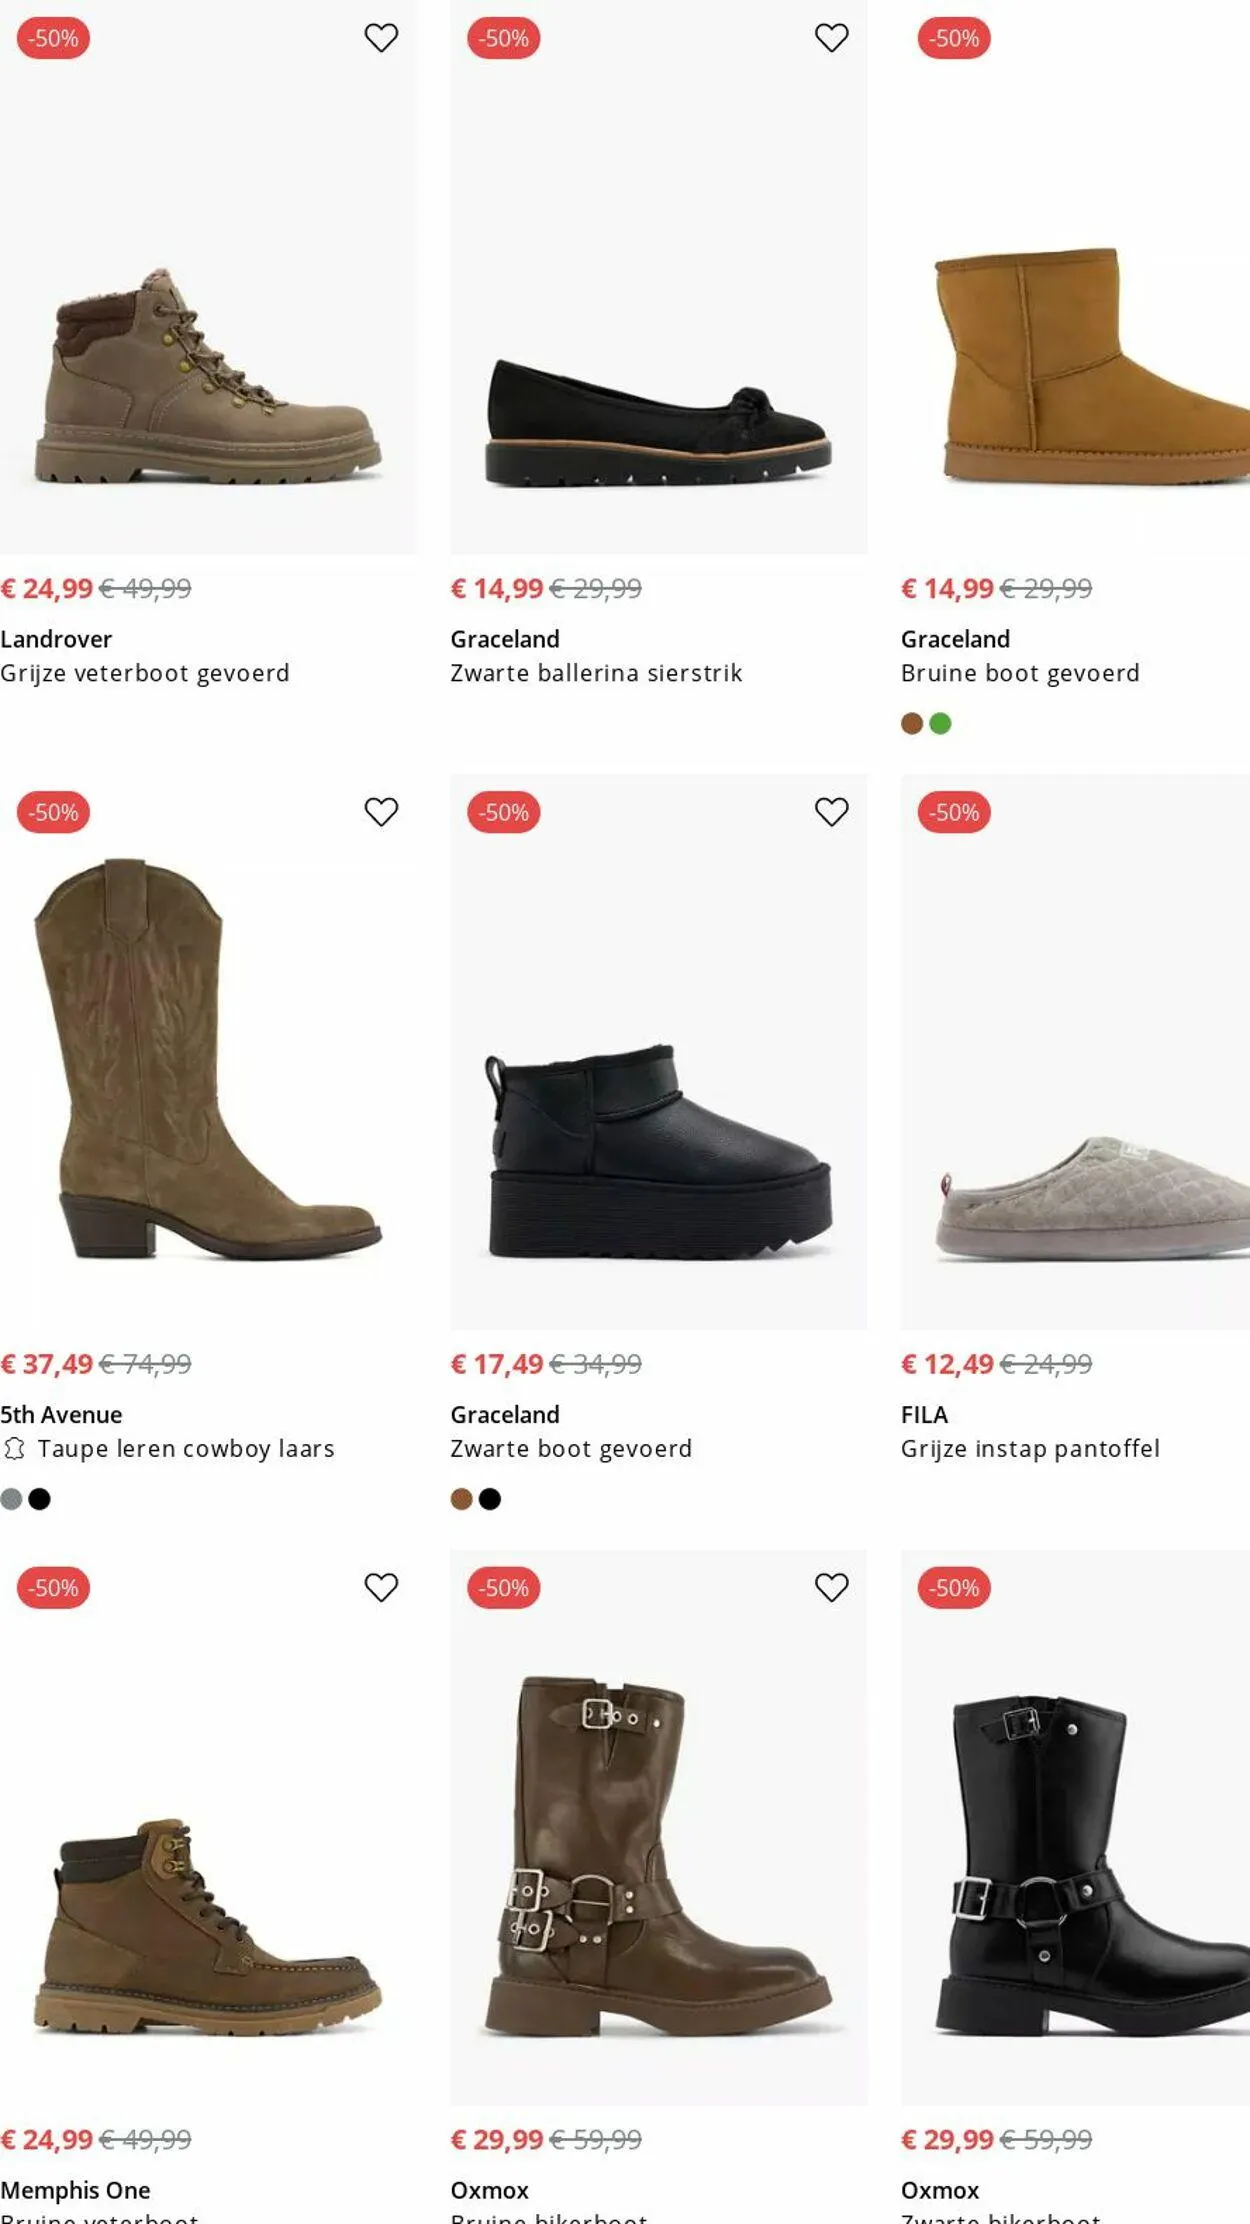Image resolution: width=1250 pixels, height=2224 pixels.
Task: Add Zwarte ballerina sierstrik to wishlist heart
Action: (x=831, y=38)
